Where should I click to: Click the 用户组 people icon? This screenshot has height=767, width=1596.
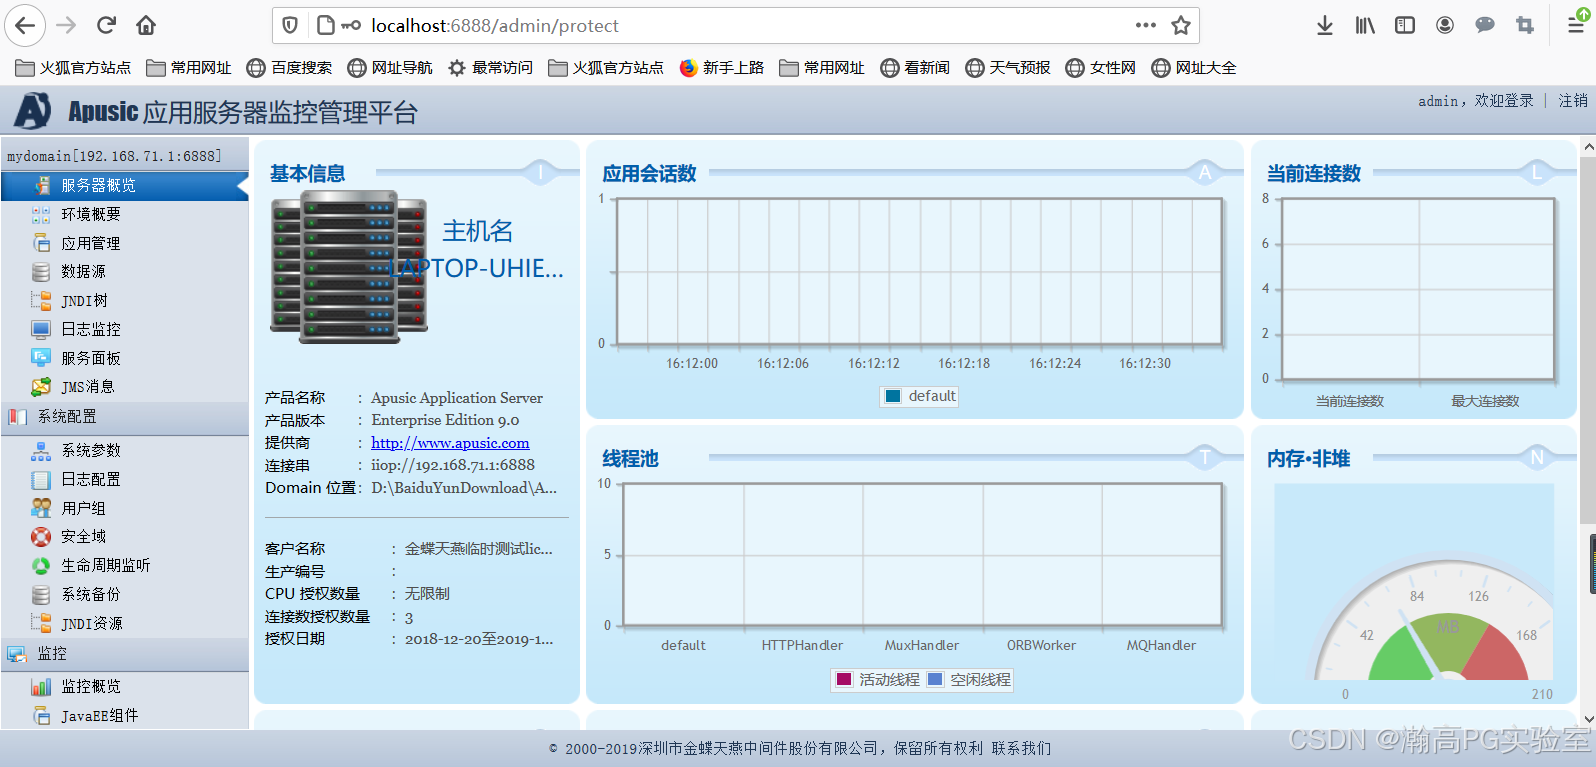(x=41, y=508)
